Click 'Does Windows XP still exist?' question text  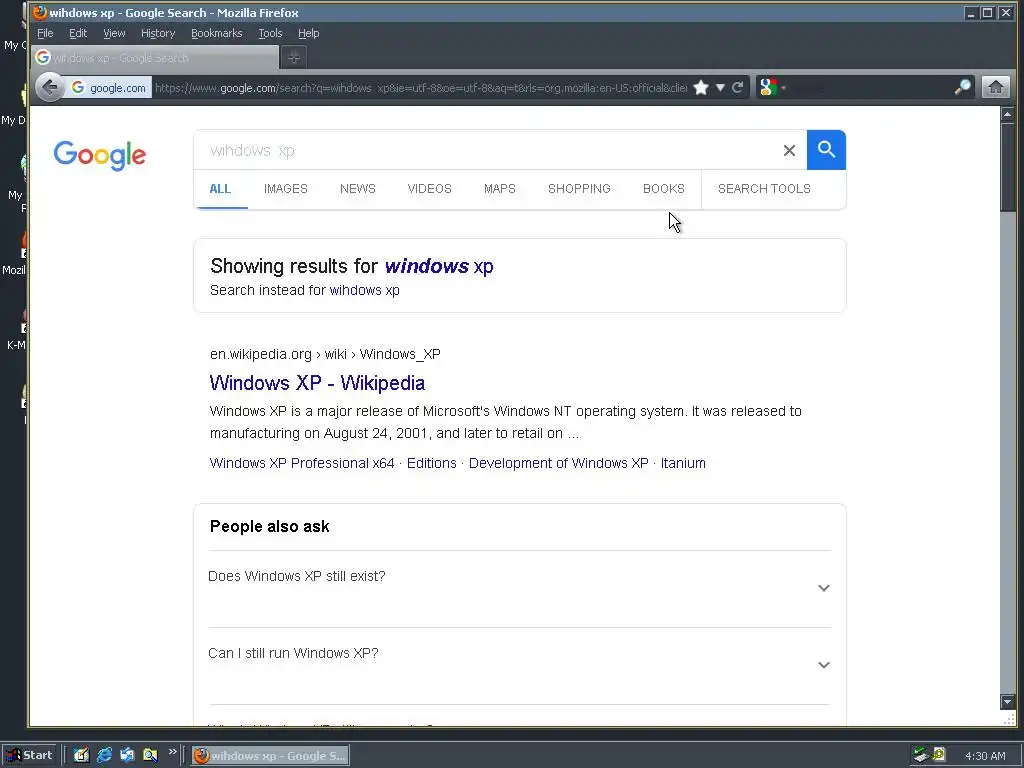click(x=296, y=576)
